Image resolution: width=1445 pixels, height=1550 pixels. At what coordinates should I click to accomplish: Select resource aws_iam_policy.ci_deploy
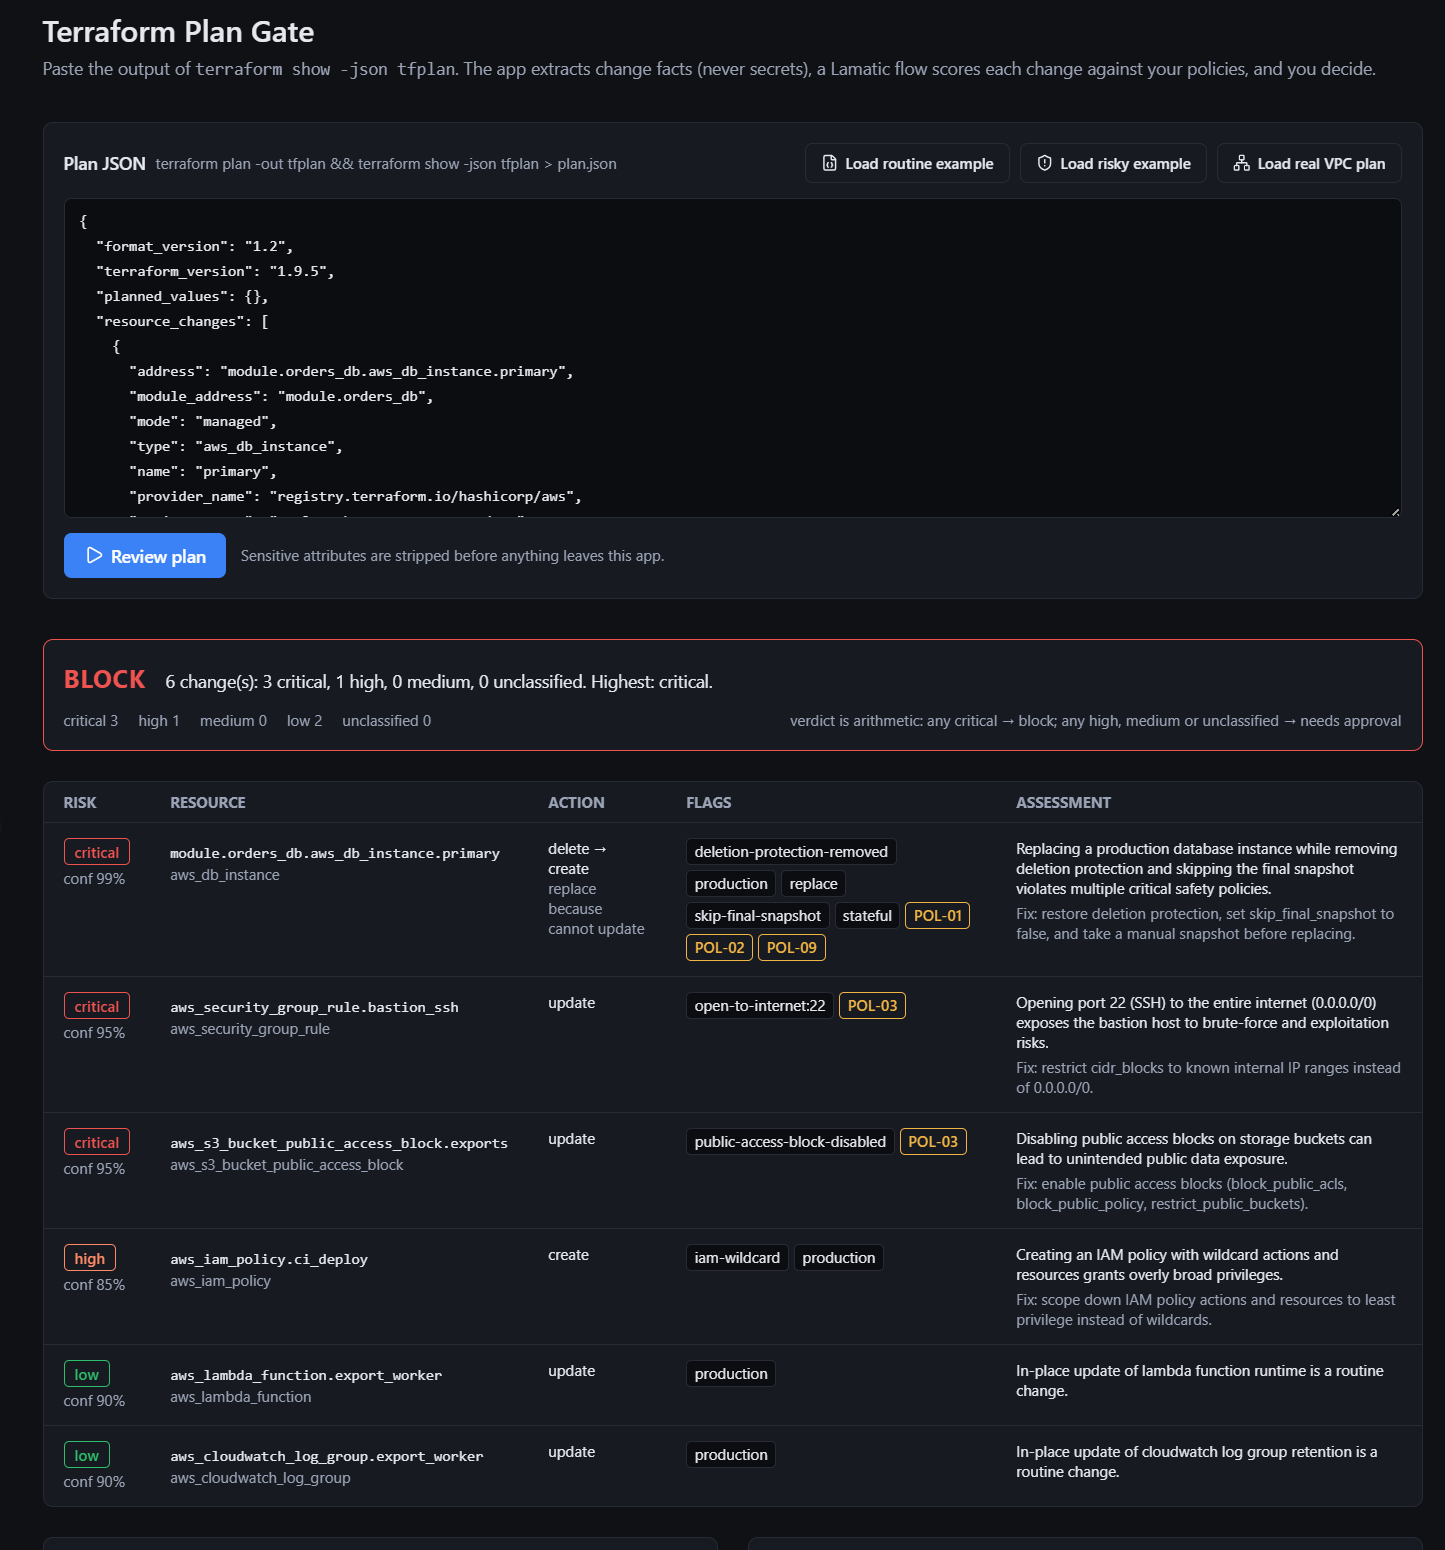pos(269,1259)
